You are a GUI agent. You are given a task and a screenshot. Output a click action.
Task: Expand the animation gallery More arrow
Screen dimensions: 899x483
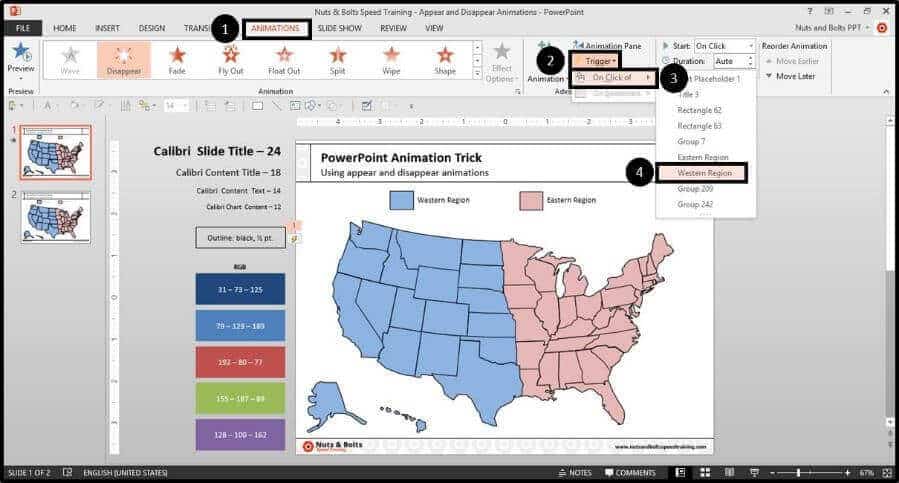point(477,73)
